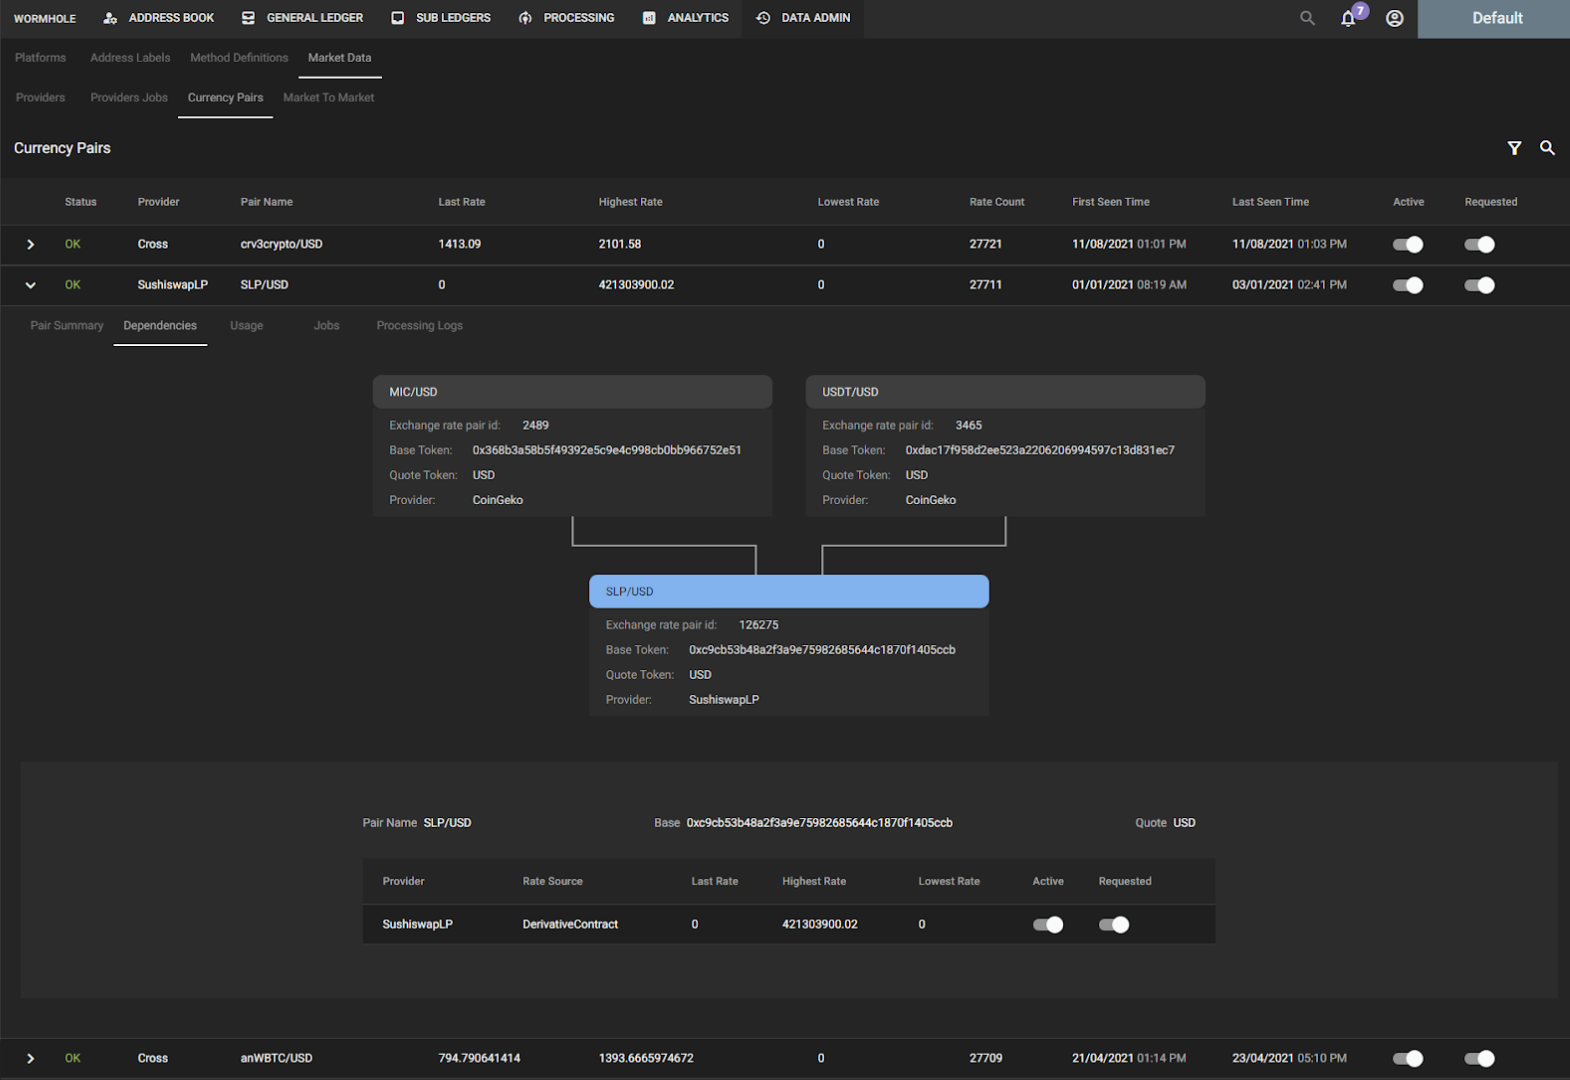Expand the anWBTC/USD row
Screen dimensions: 1570x1080
(30, 1058)
